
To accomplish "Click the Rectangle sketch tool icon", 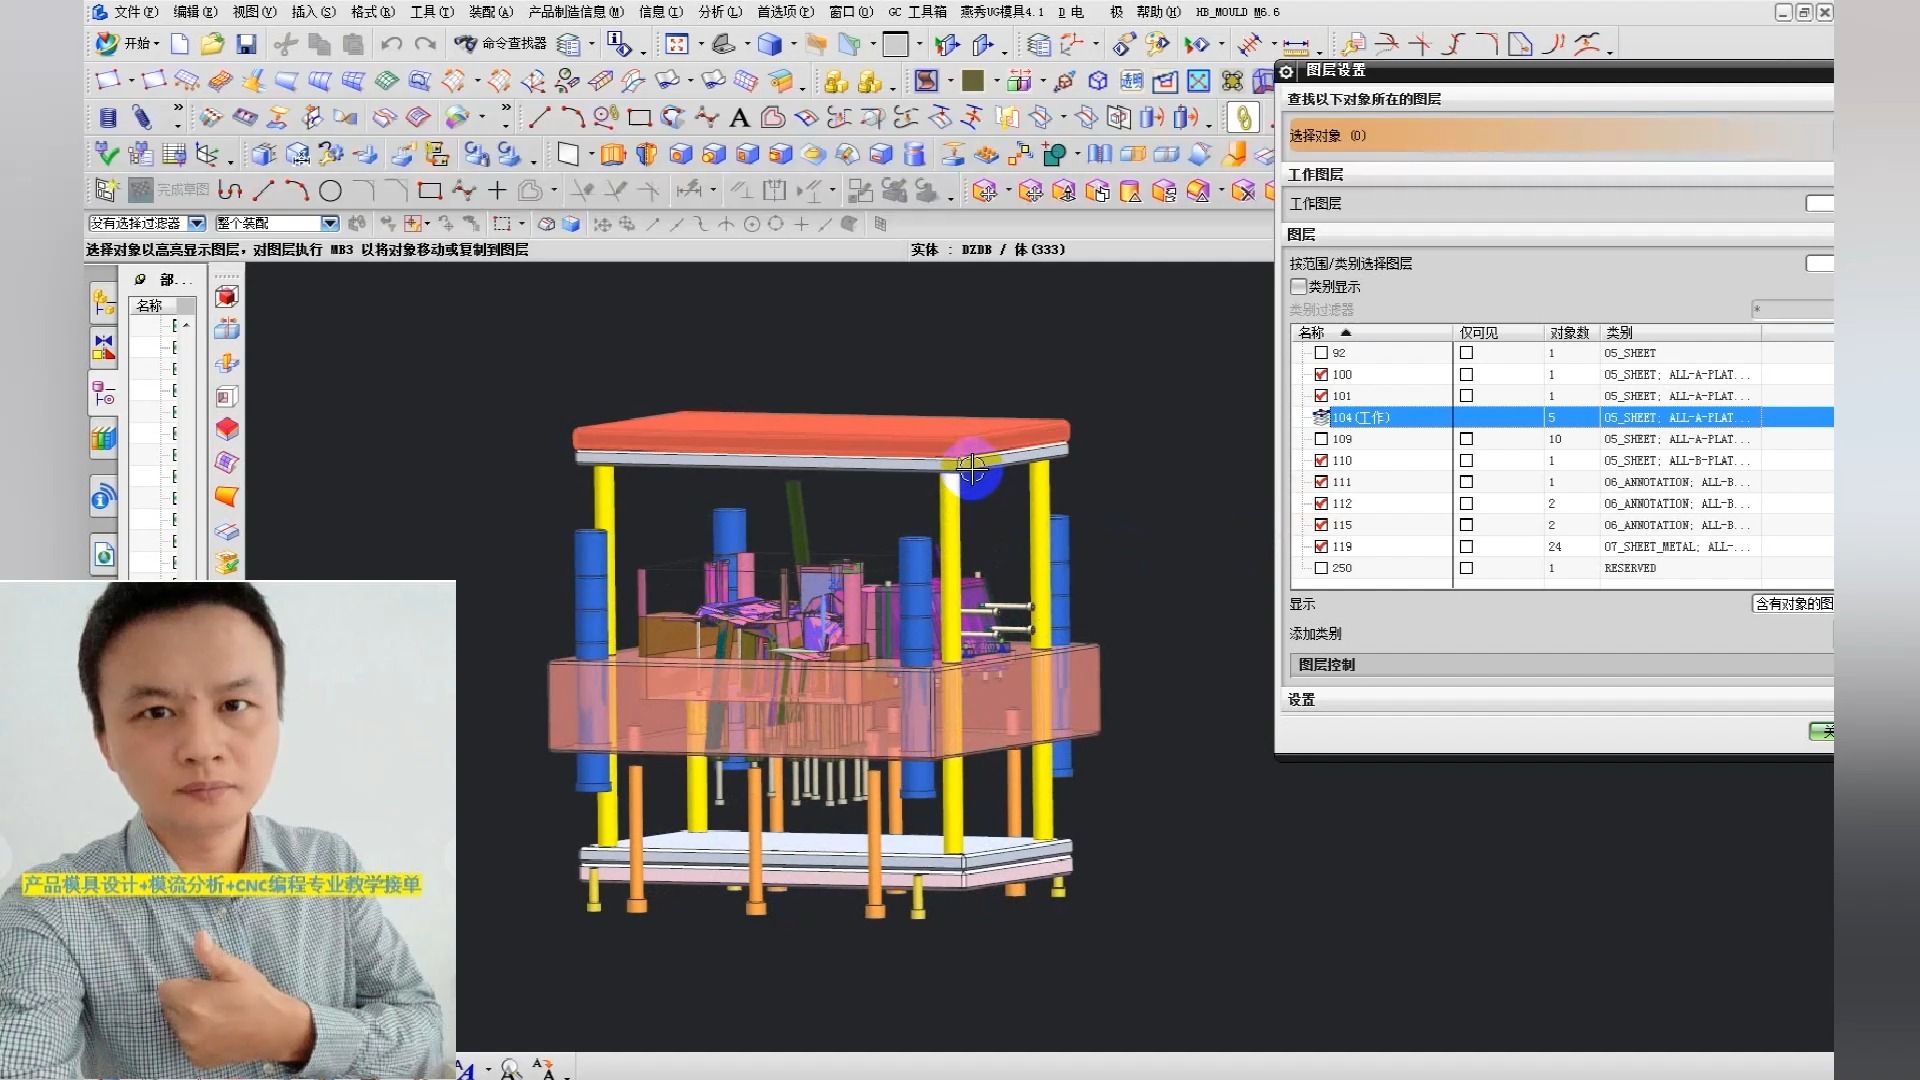I will pos(430,190).
